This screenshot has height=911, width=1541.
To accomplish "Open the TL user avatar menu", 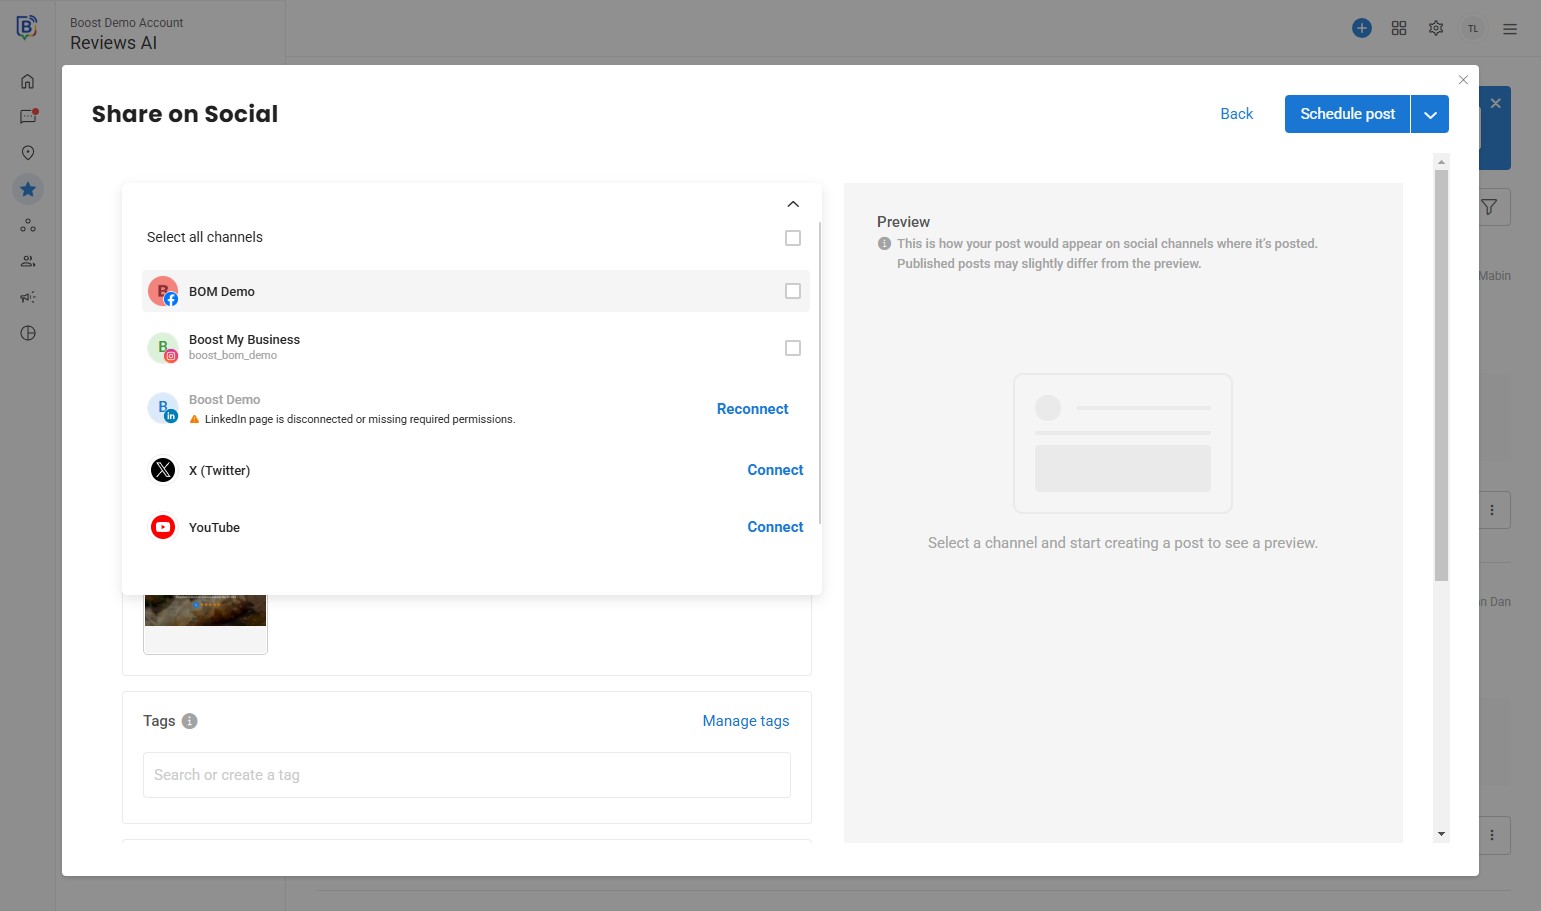I will 1473,29.
